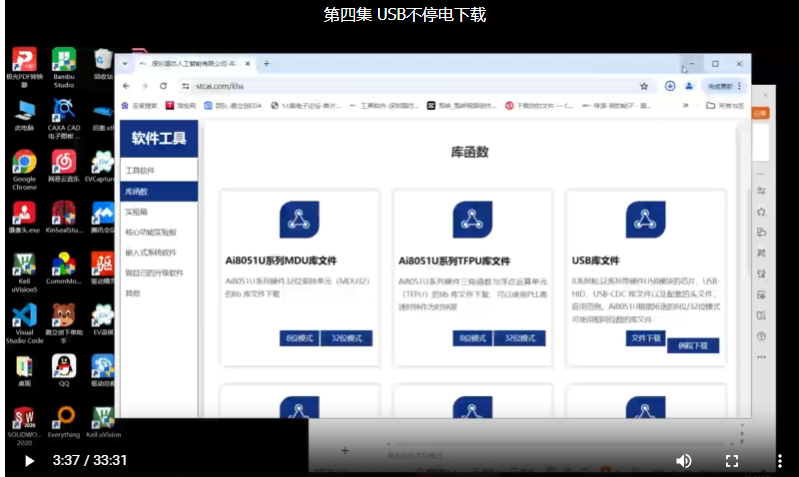Select 实验箱 in the sidebar menu
The image size is (799, 477).
click(x=159, y=211)
